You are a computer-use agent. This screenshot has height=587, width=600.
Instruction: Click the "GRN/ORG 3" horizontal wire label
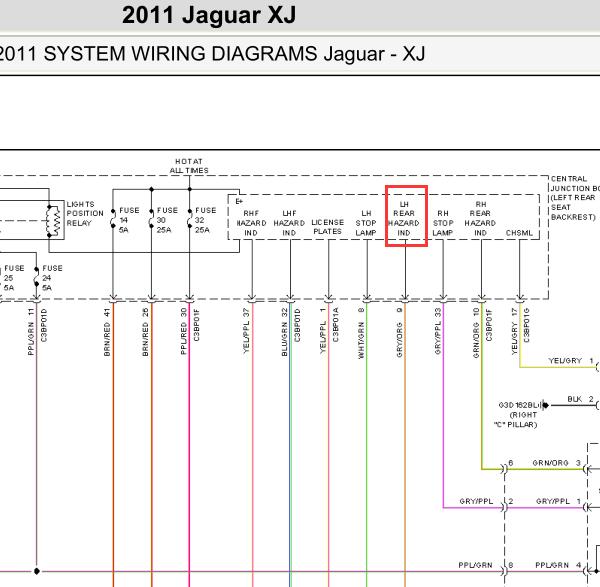coord(557,463)
